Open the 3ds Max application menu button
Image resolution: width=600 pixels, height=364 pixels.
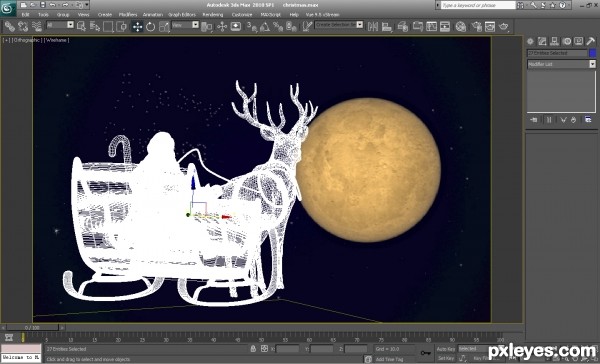coord(8,9)
